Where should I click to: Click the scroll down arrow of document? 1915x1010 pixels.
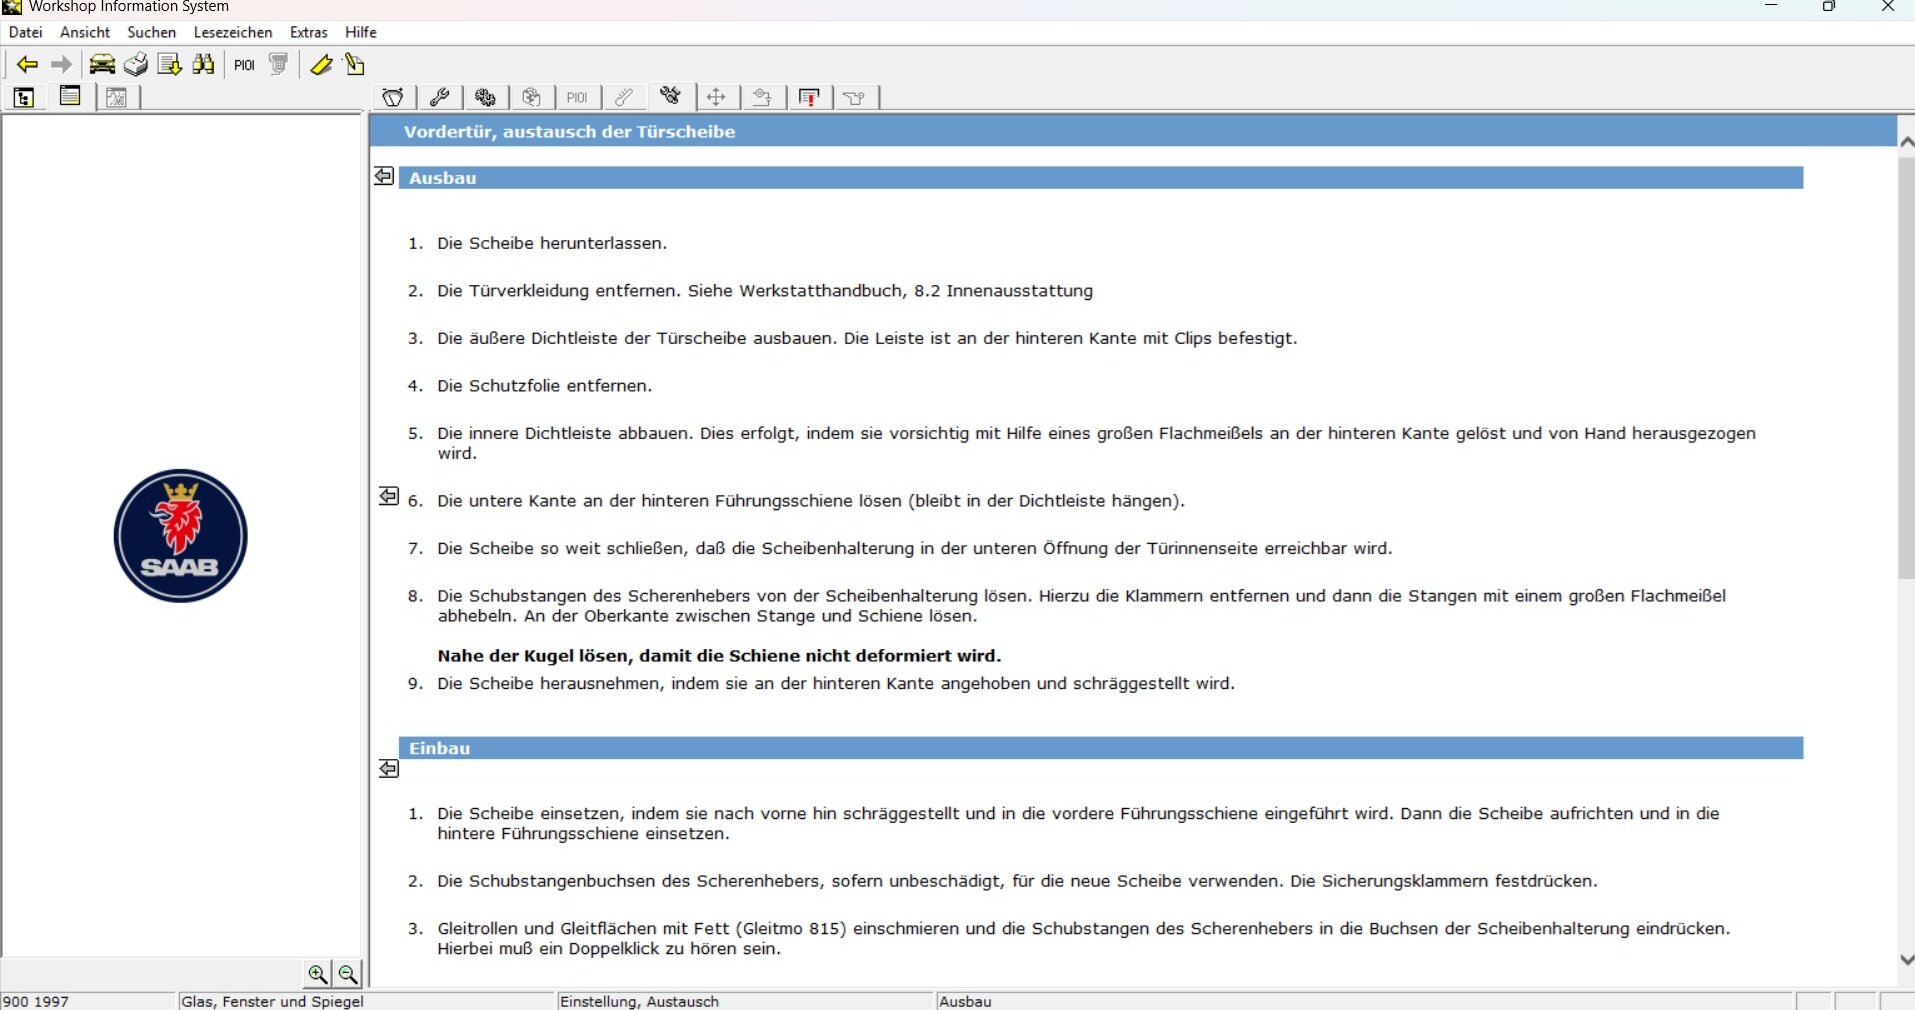1906,959
